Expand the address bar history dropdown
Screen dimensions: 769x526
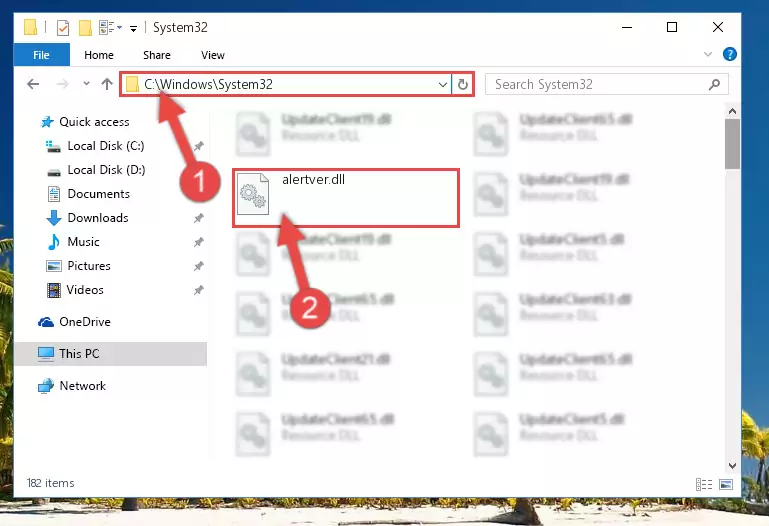coord(442,85)
